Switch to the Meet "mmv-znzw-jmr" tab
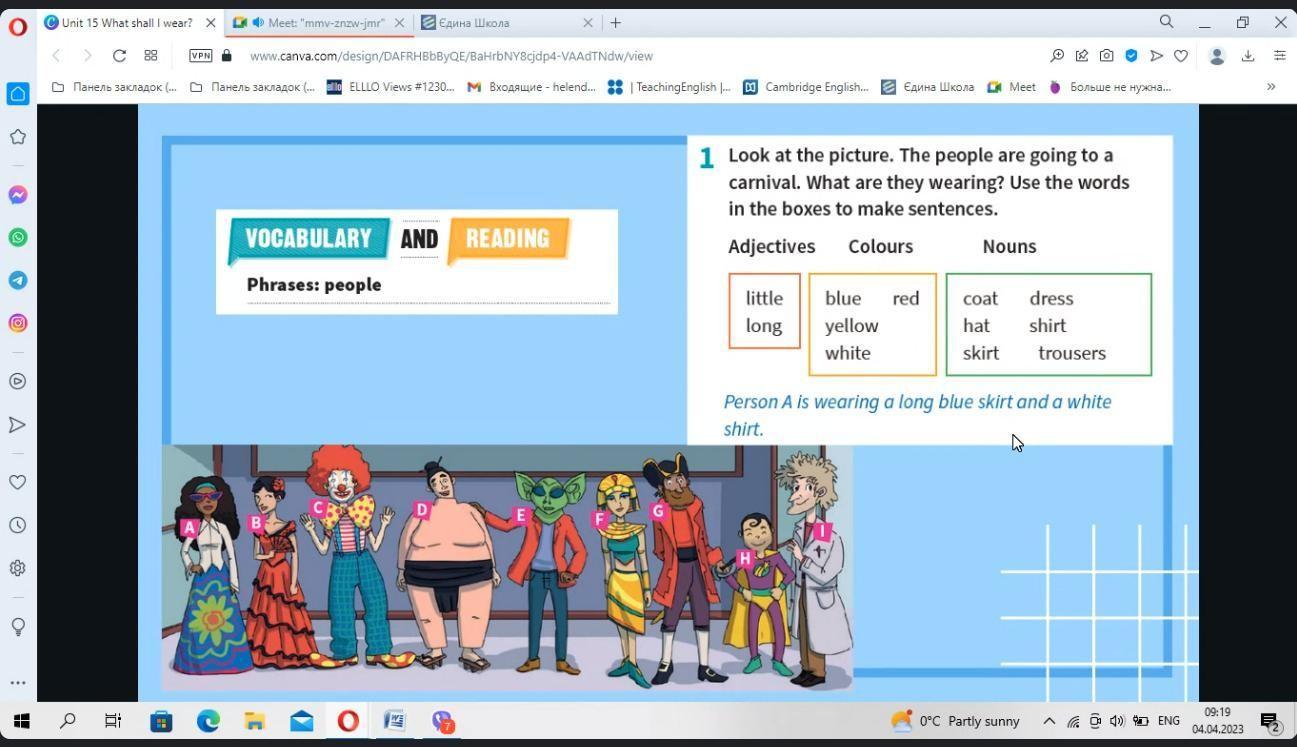The height and width of the screenshot is (747, 1297). (317, 22)
